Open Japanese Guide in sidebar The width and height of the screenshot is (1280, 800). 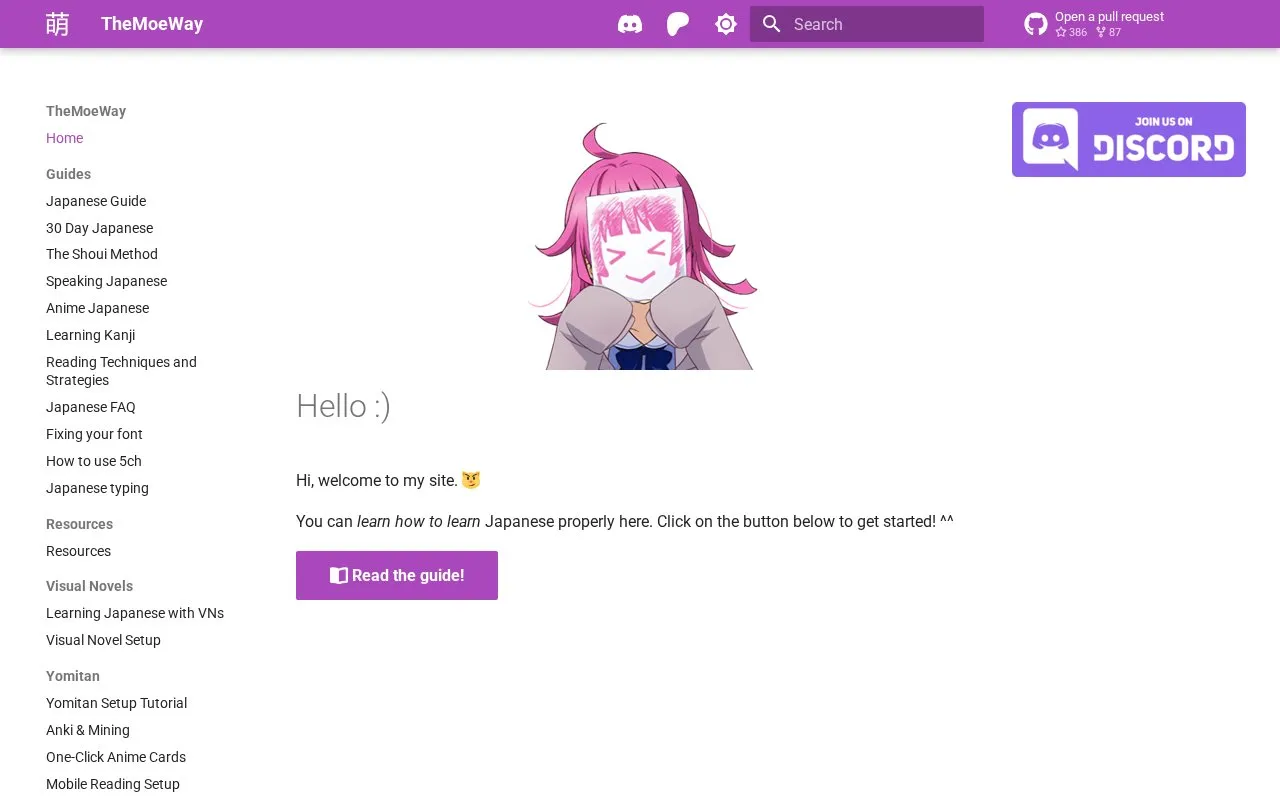pyautogui.click(x=96, y=201)
